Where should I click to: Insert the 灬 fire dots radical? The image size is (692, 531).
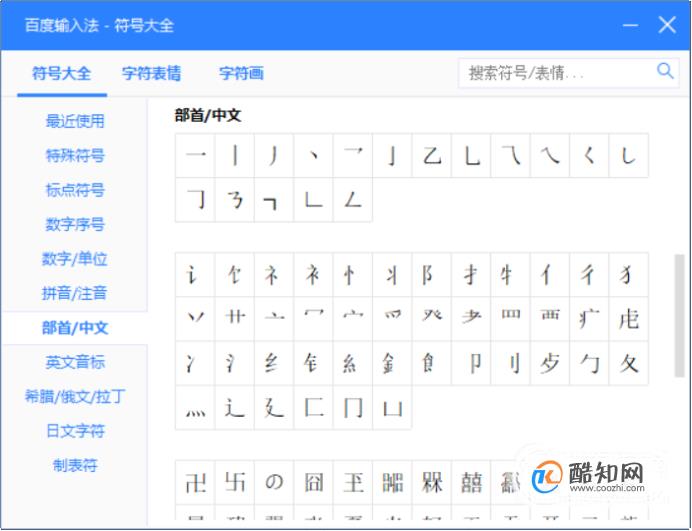pyautogui.click(x=195, y=407)
